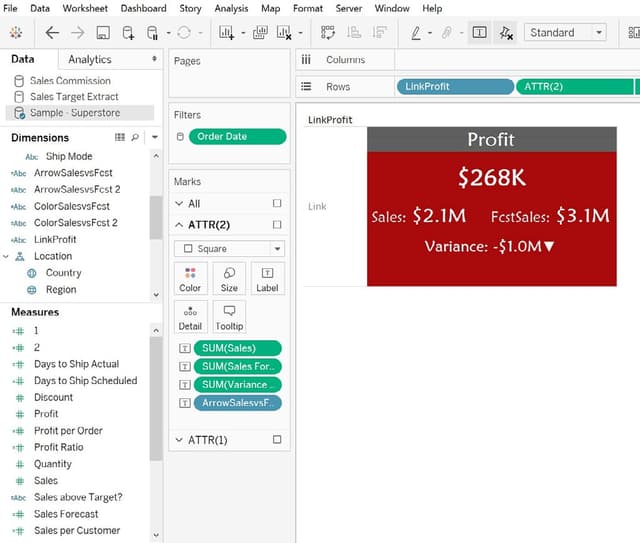Toggle the Show Mark Labels toolbar button

point(479,33)
